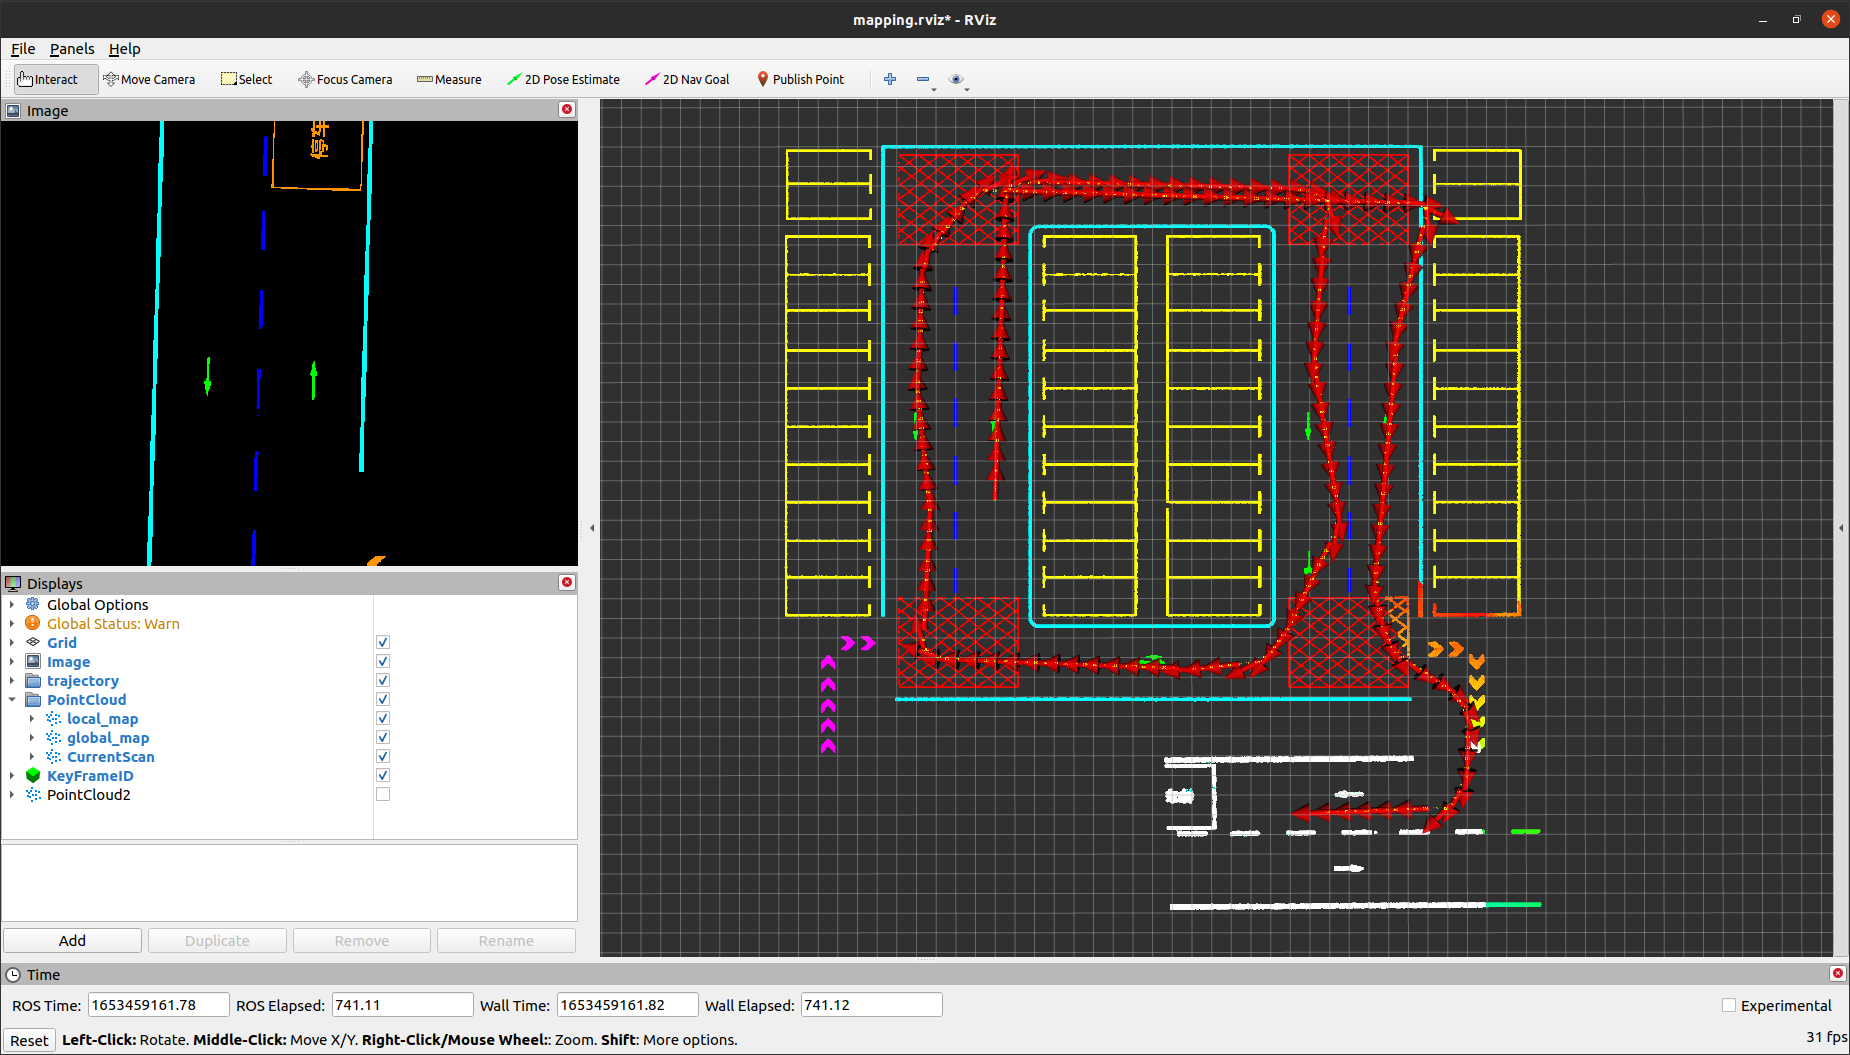Click the Wall Time field
Screen dimensions: 1850x1055
point(627,1005)
